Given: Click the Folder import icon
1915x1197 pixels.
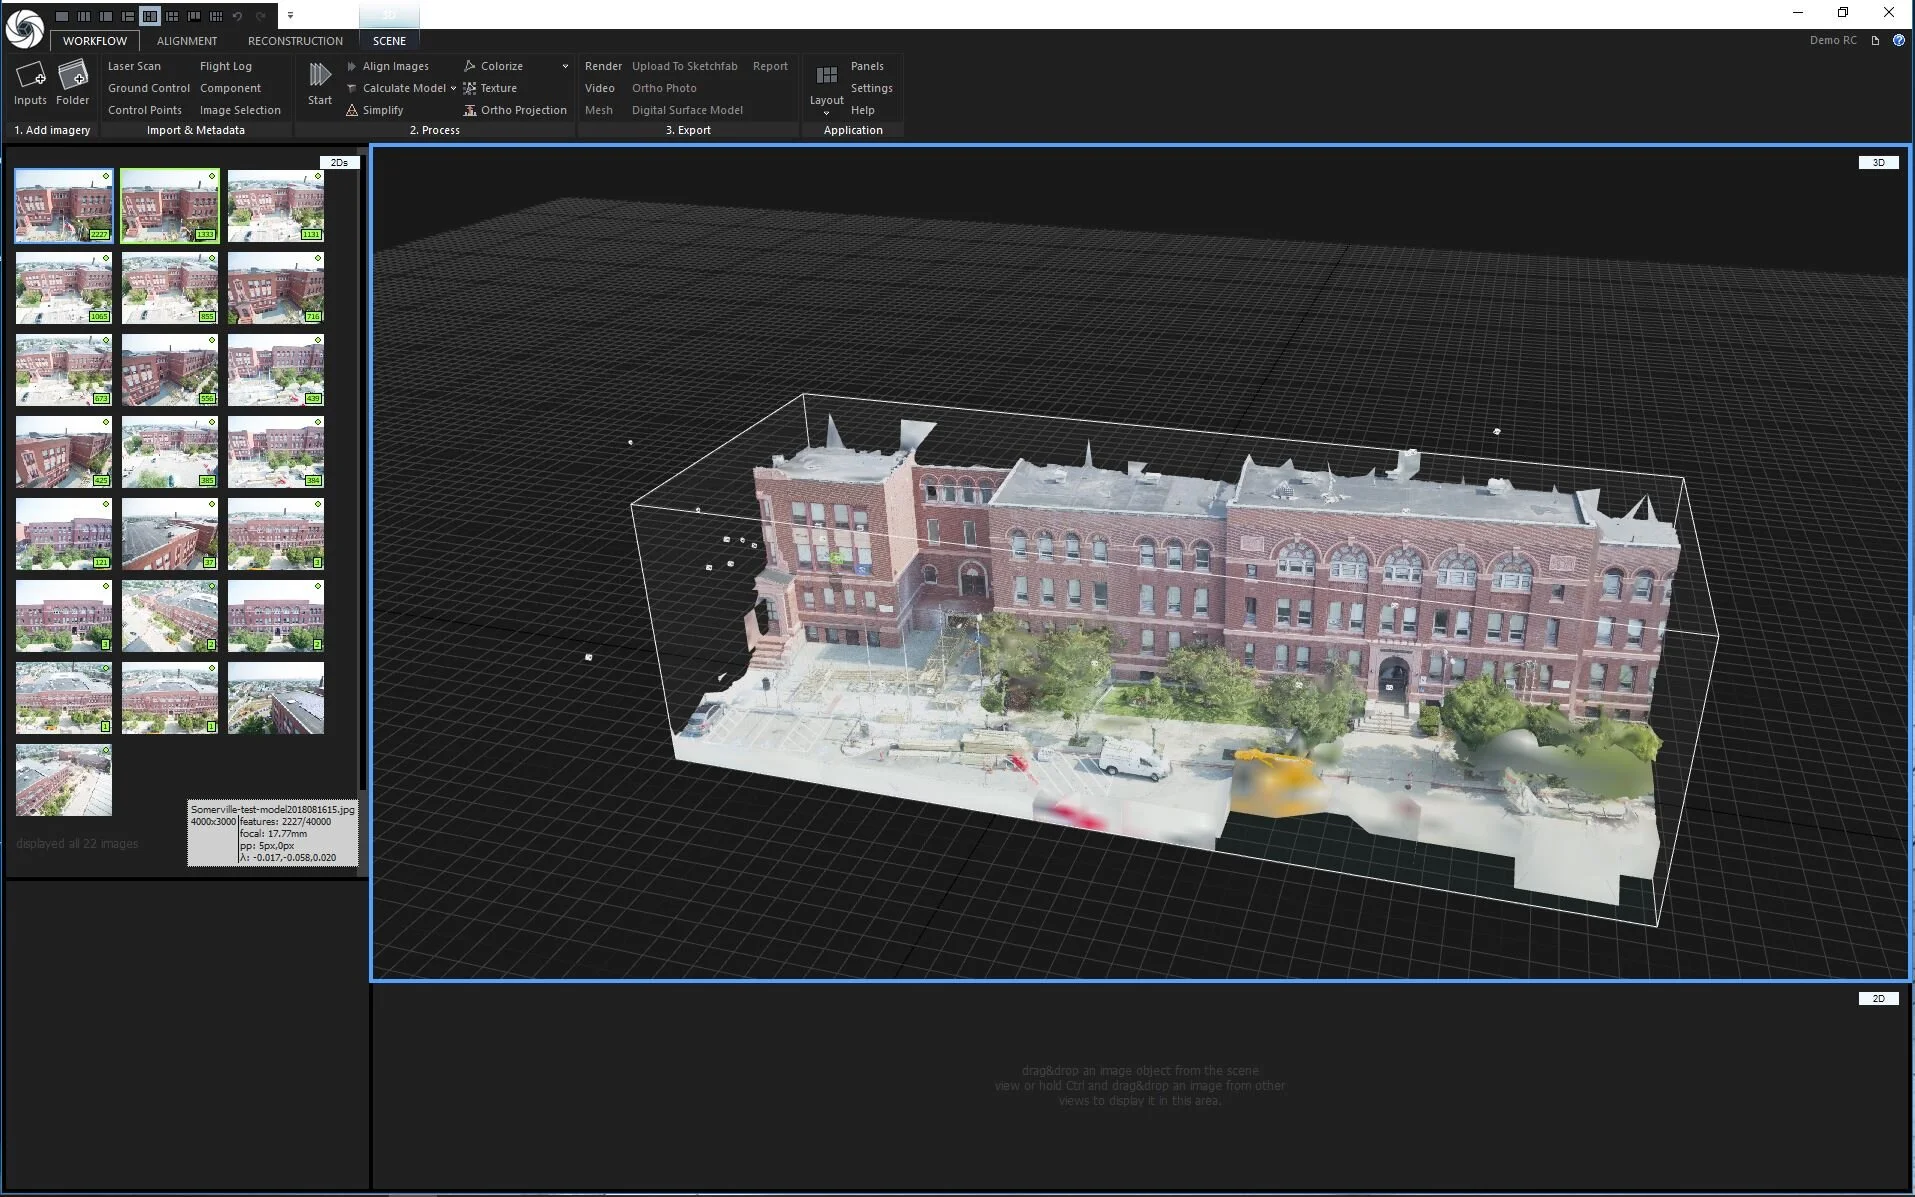Looking at the screenshot, I should pyautogui.click(x=72, y=76).
